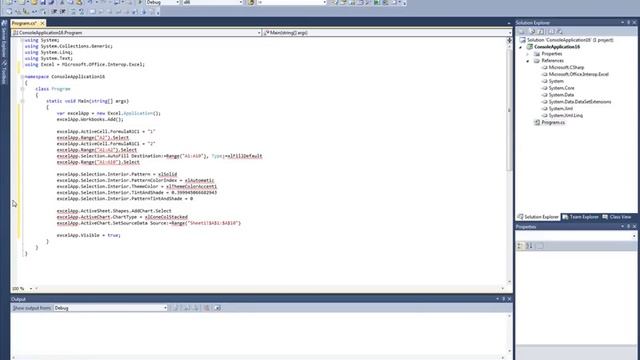The height and width of the screenshot is (360, 640).
Task: Collapse the ConsoleApplication16 project node
Action: click(x=520, y=47)
